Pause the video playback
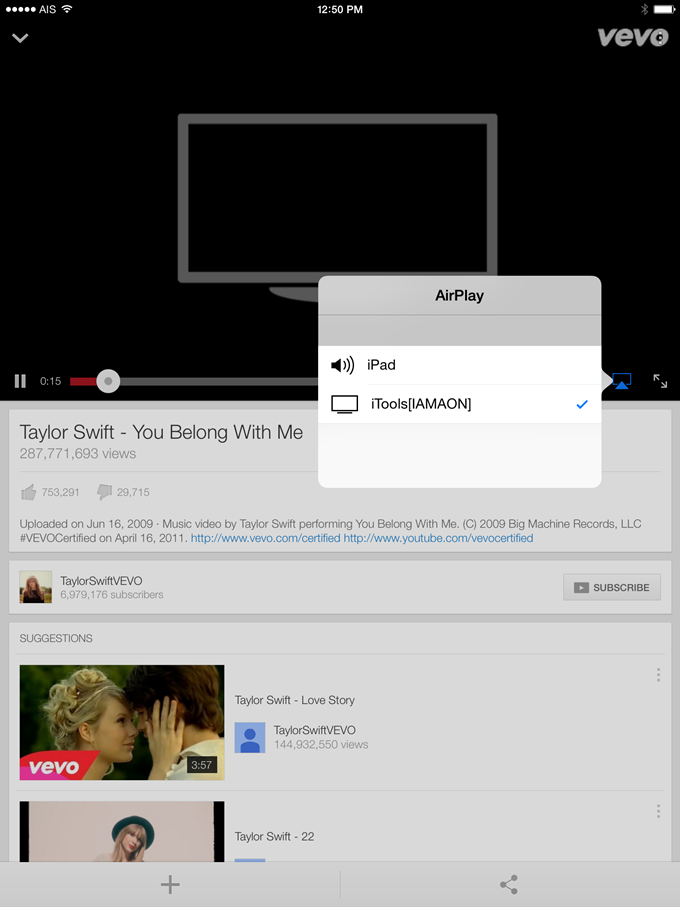 pyautogui.click(x=20, y=381)
